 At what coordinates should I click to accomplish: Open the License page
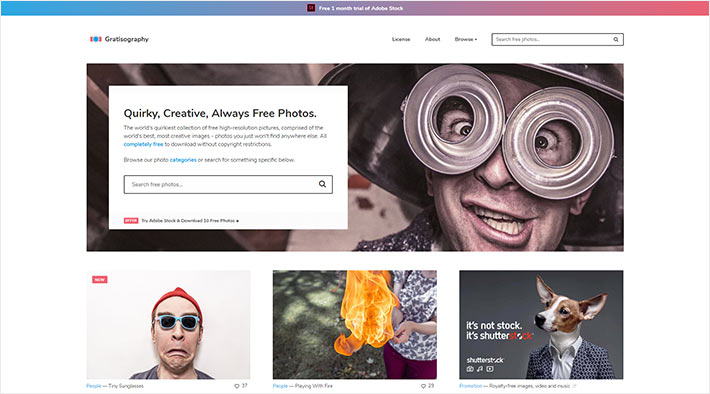401,39
